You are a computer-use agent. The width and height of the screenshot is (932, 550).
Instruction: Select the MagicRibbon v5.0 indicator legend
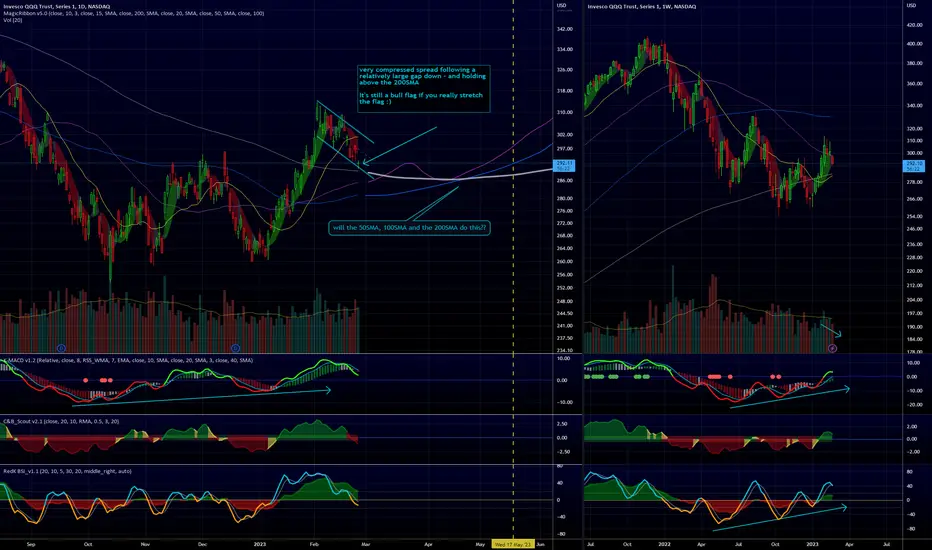[134, 13]
